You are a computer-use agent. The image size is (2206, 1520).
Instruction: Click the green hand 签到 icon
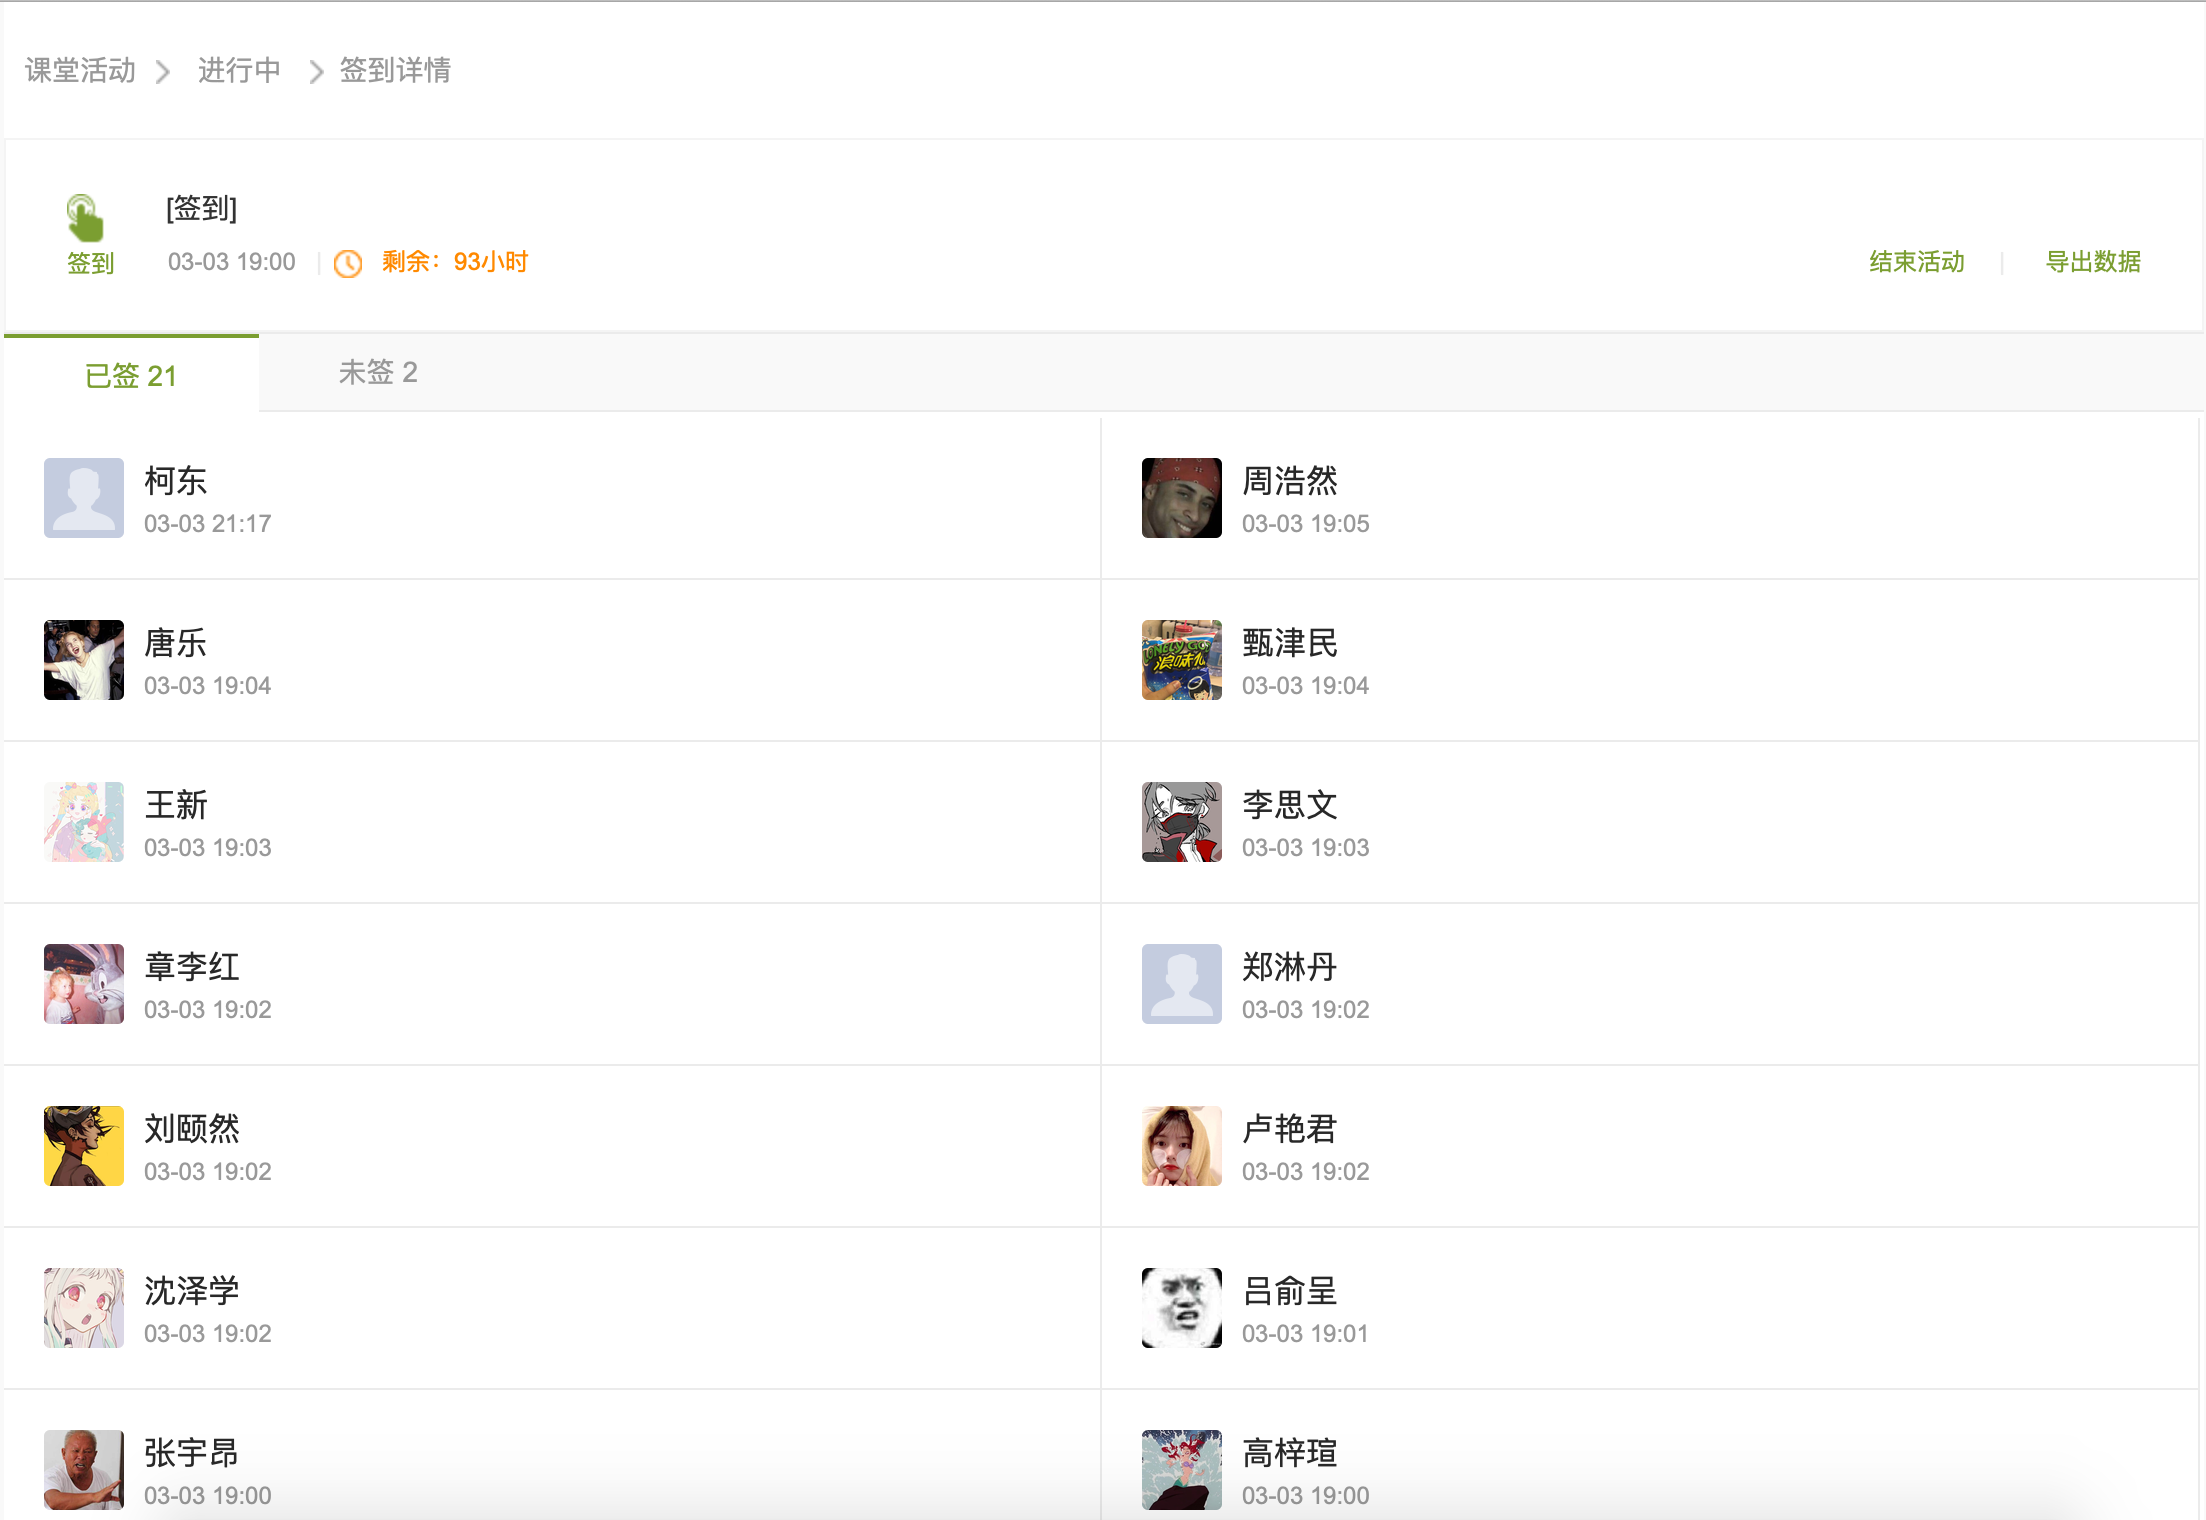(x=86, y=218)
